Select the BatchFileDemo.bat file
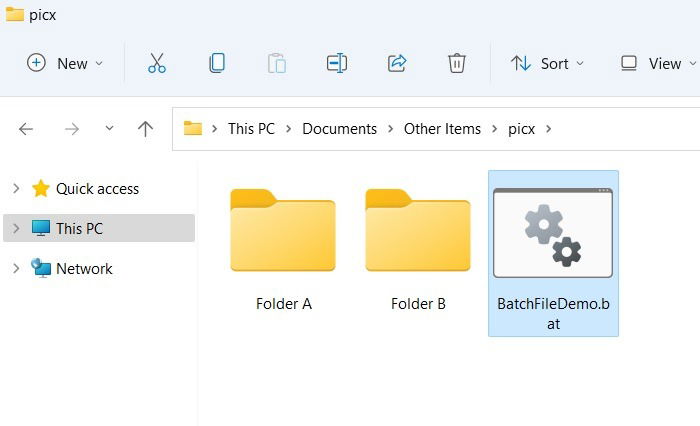This screenshot has height=426, width=700. [x=553, y=253]
